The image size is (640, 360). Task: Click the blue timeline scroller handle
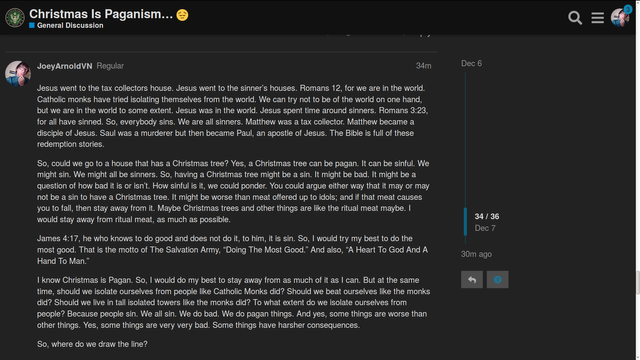[x=465, y=221]
